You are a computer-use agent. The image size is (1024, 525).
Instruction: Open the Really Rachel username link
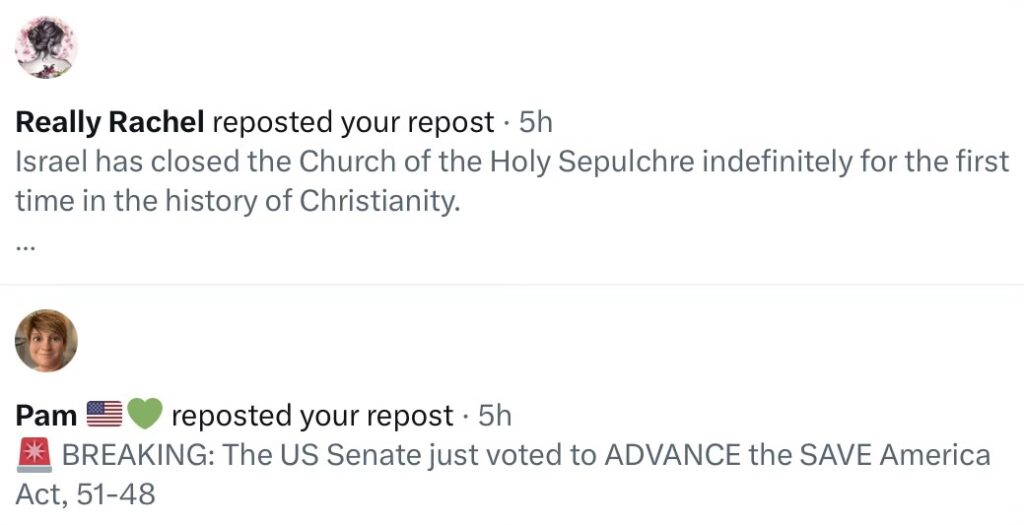pos(110,122)
